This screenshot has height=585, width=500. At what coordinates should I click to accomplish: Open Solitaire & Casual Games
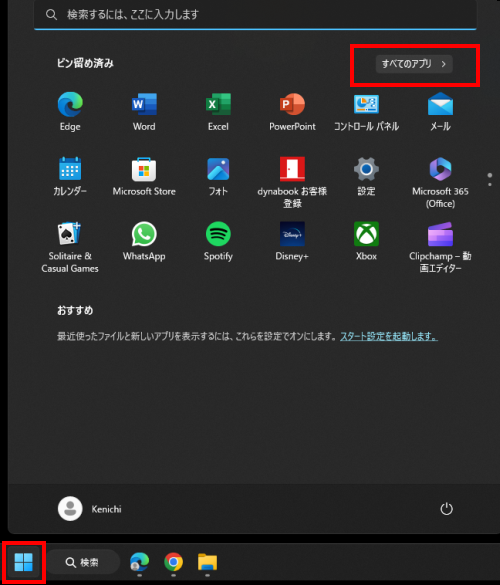[70, 247]
